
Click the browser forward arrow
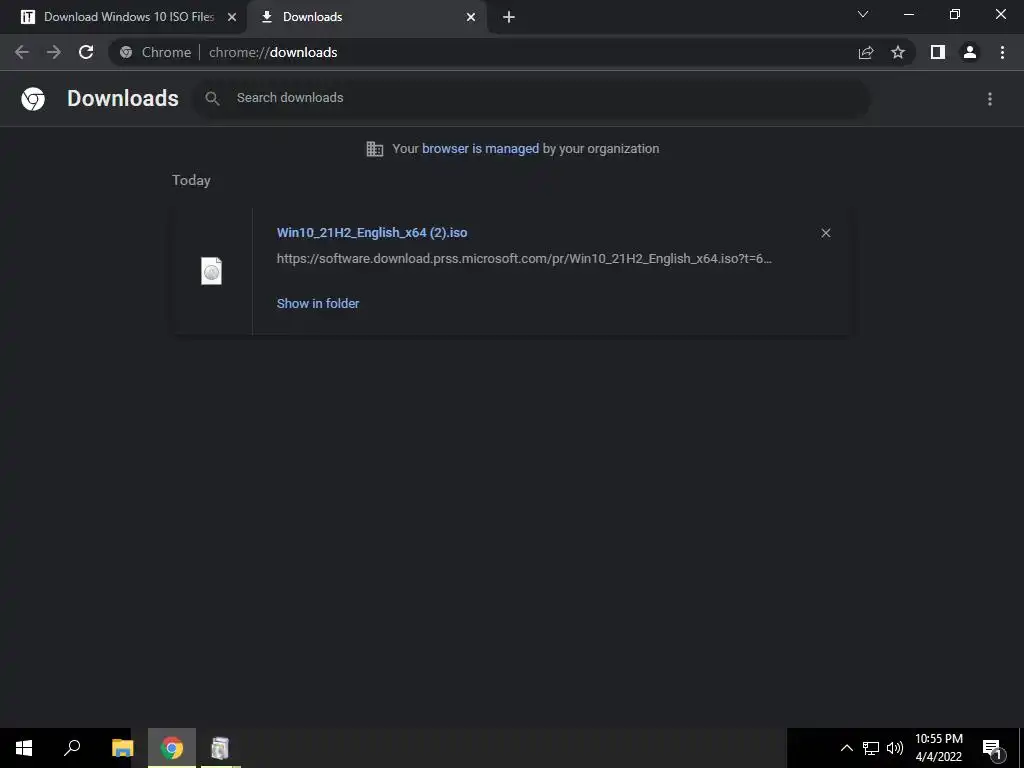(54, 52)
